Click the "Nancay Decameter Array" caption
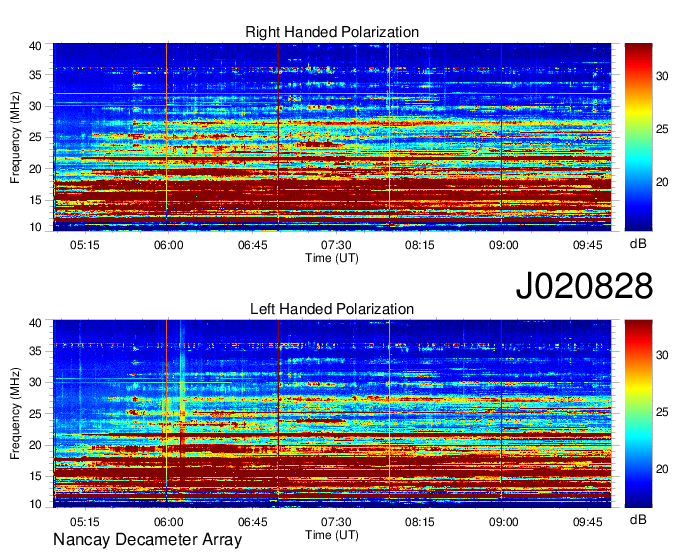Viewport: 680px width, 552px height. click(x=147, y=540)
